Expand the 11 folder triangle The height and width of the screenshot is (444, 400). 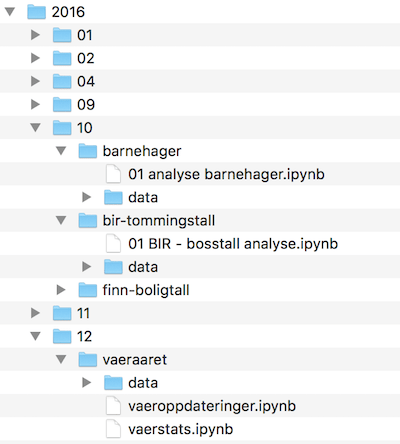[35, 313]
